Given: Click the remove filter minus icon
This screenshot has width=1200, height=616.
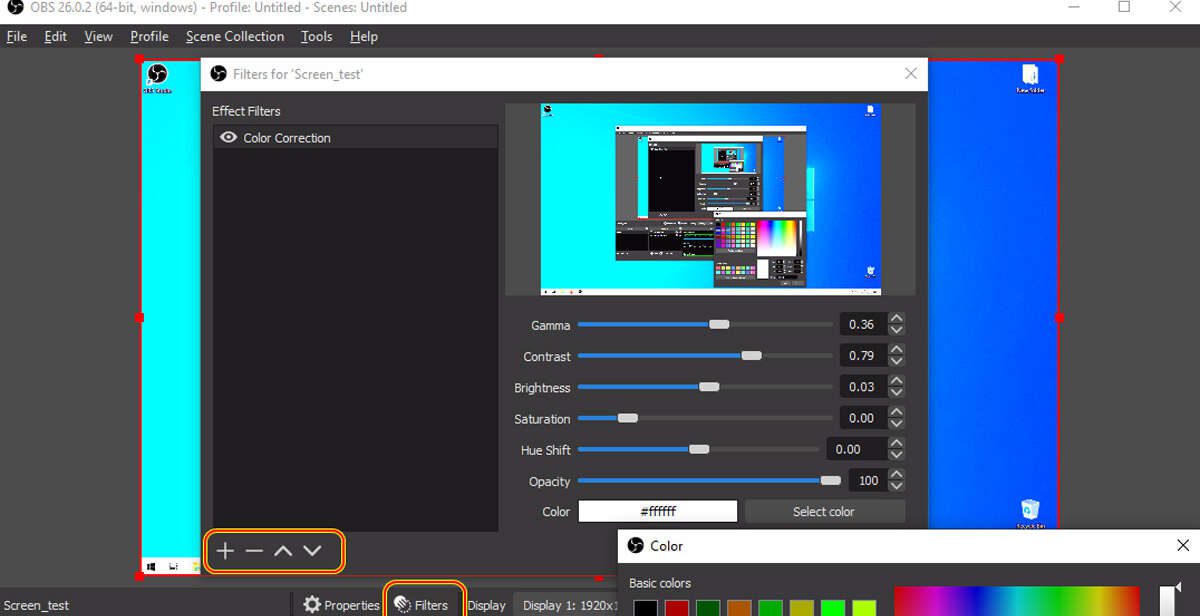Looking at the screenshot, I should click(x=254, y=551).
